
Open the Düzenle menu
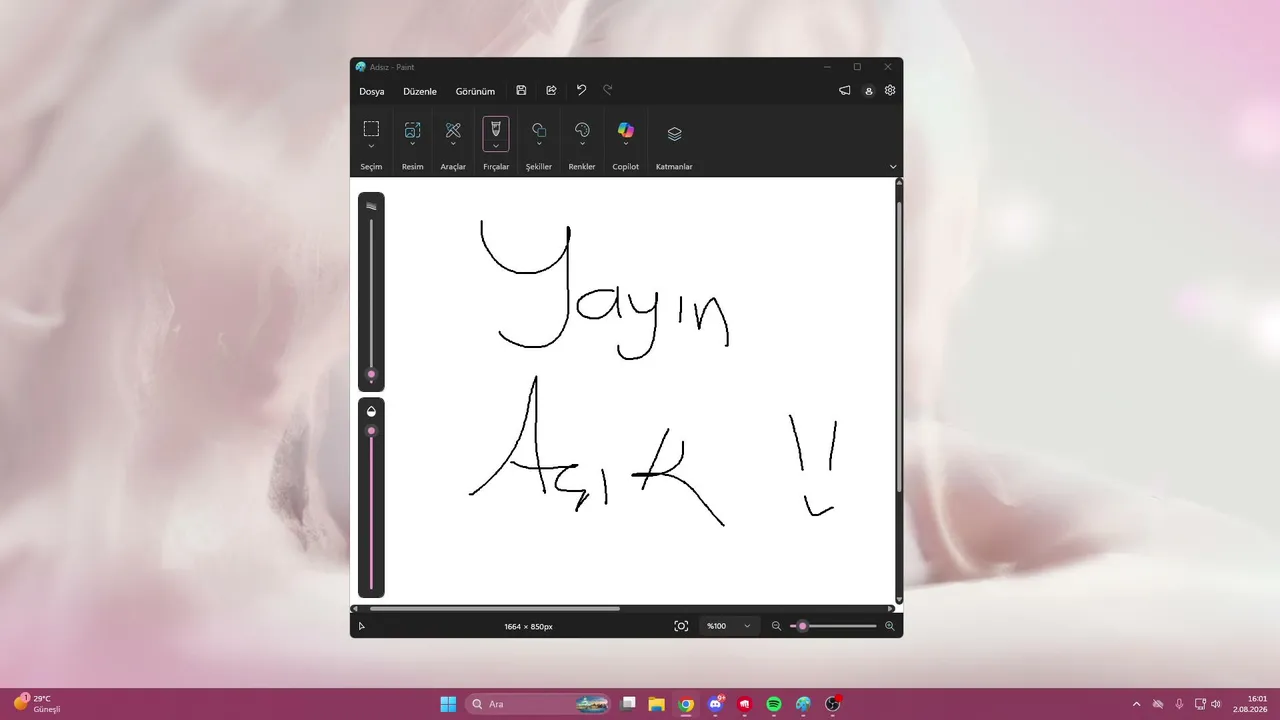pos(420,91)
